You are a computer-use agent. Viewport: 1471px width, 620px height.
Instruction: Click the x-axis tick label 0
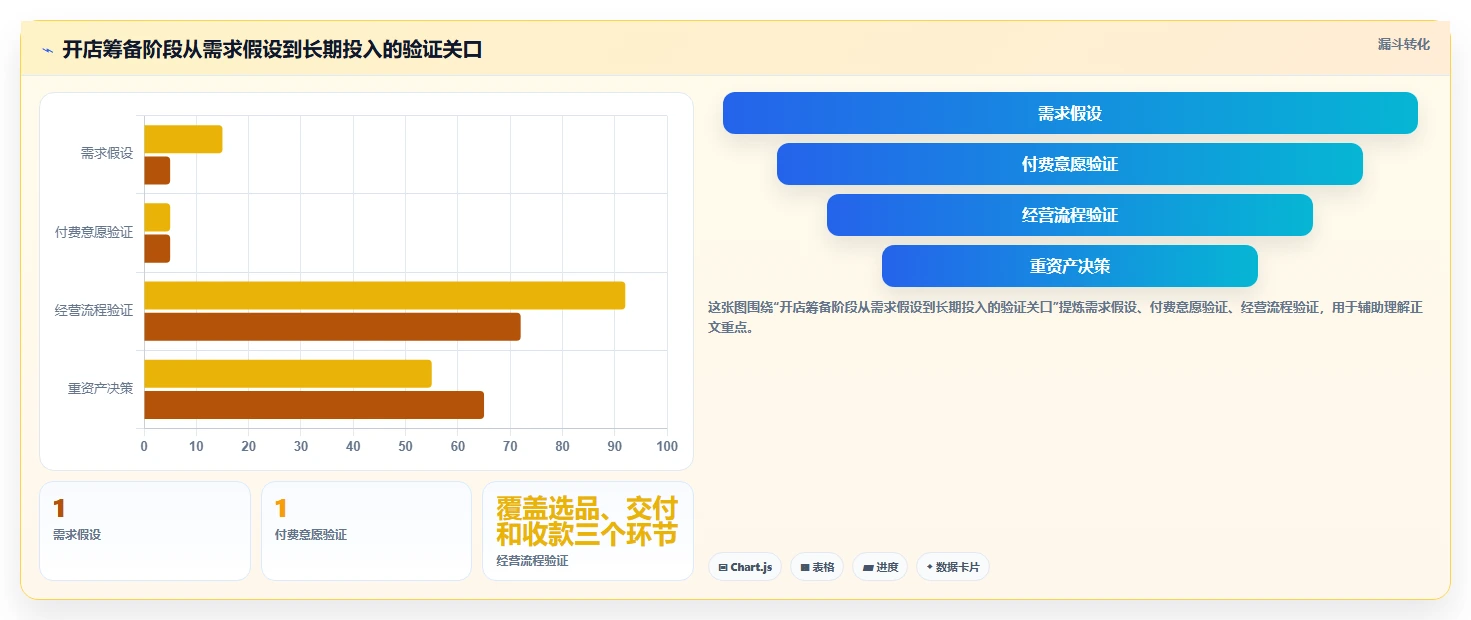144,446
